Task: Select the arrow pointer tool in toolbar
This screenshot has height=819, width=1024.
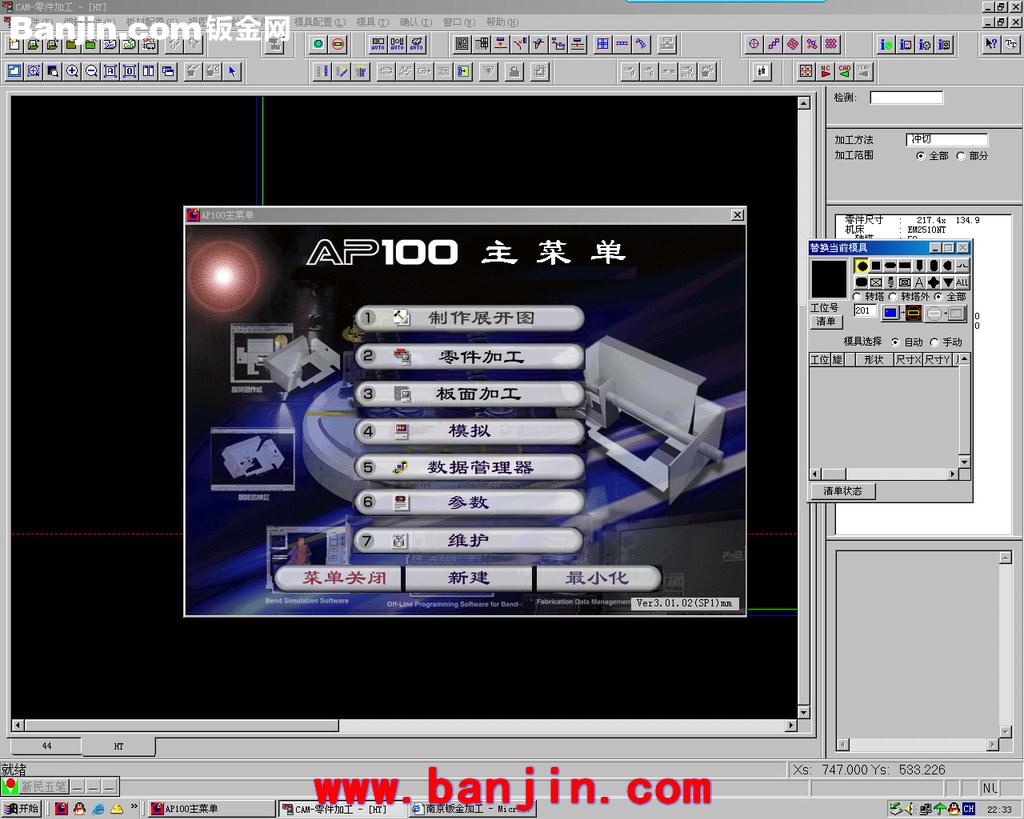Action: [x=232, y=71]
